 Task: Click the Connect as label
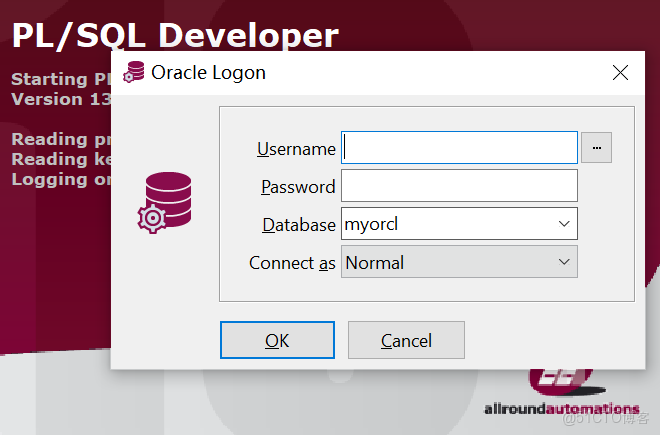(x=292, y=263)
